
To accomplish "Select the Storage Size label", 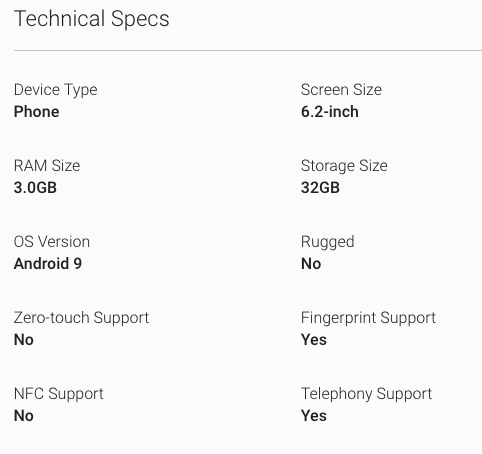I will [344, 166].
